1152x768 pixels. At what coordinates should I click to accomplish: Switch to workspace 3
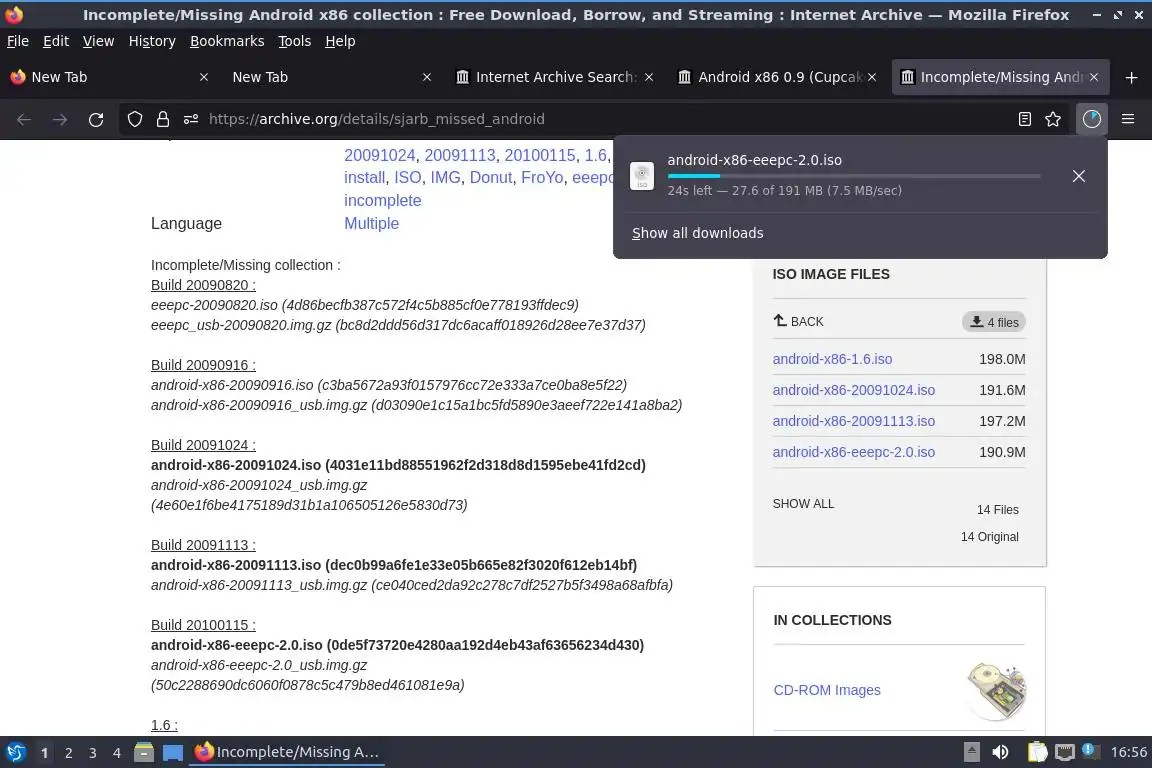click(93, 753)
